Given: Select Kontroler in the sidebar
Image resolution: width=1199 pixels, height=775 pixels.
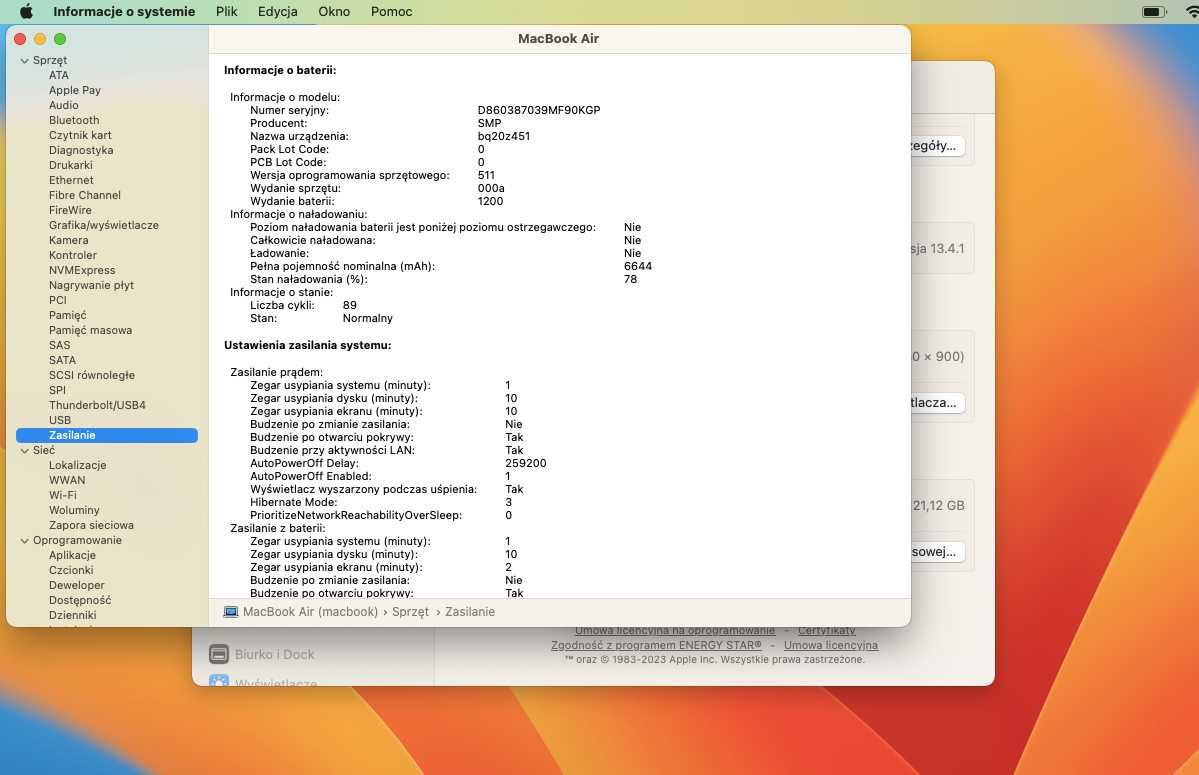Looking at the screenshot, I should (73, 255).
